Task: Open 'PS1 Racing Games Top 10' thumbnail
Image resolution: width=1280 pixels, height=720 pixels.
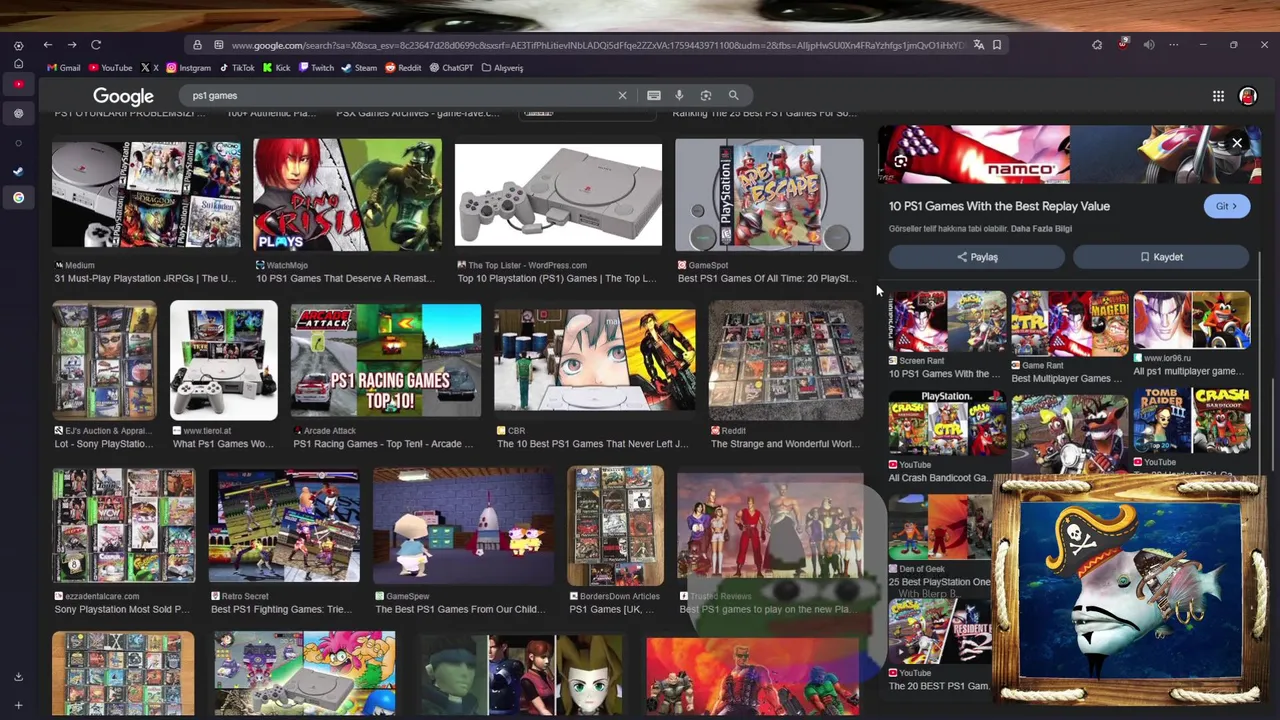Action: [x=385, y=361]
